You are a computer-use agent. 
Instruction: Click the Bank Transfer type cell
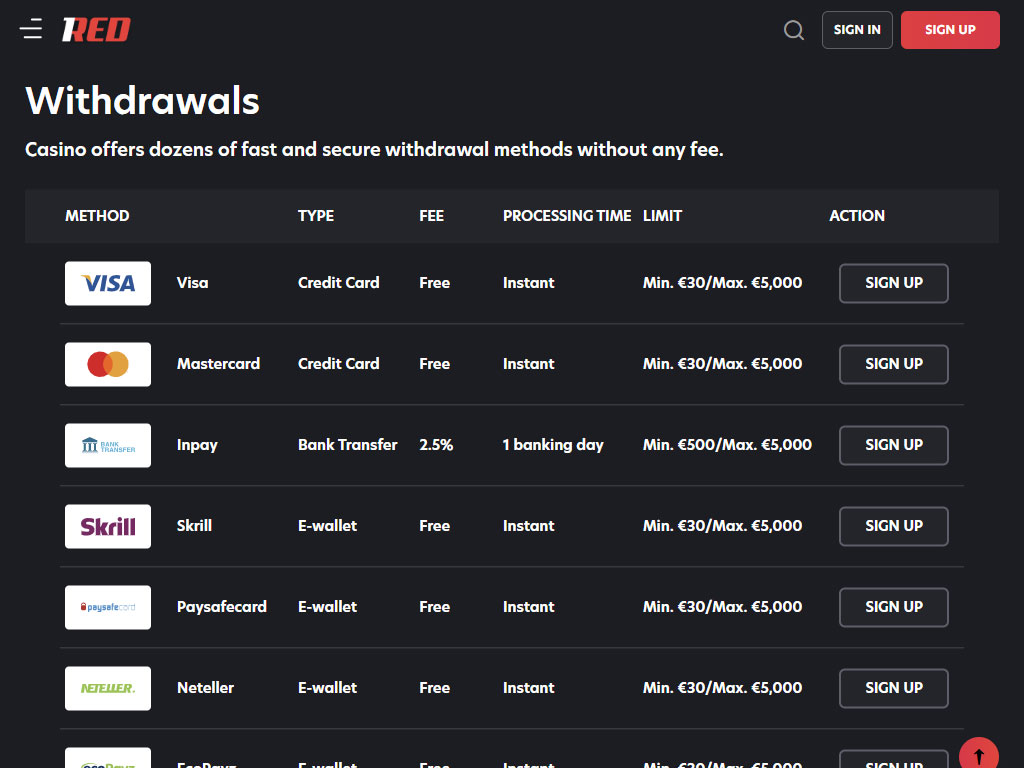pos(347,445)
